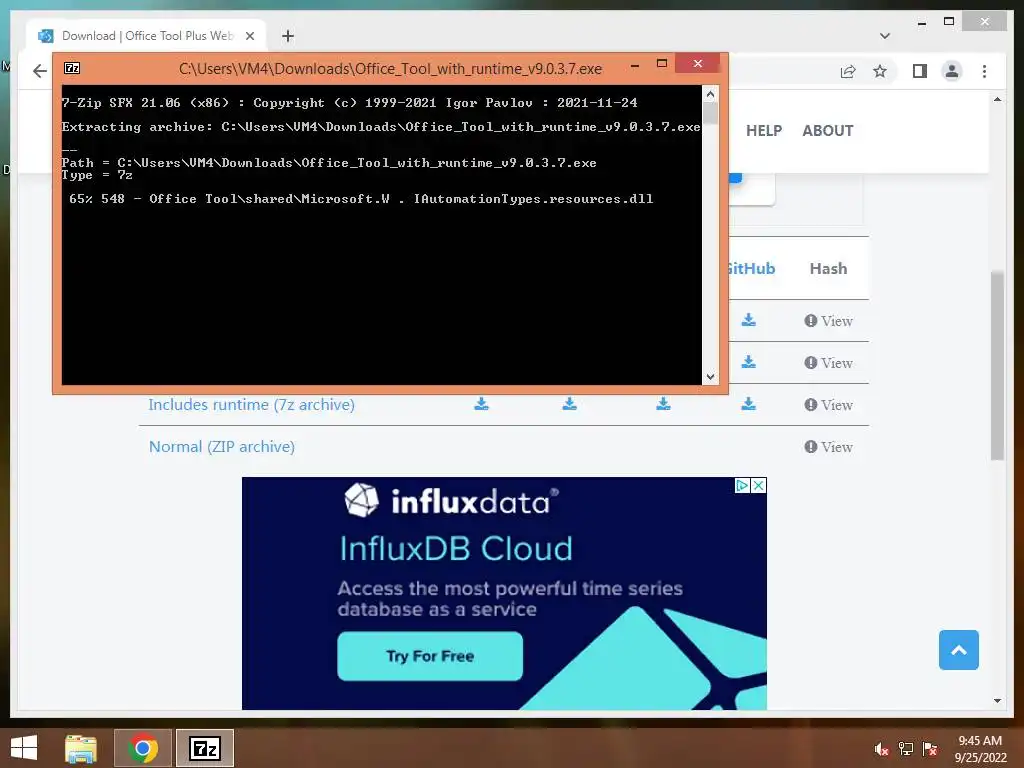
Task: Switch to 7-Zip extractor in taskbar
Action: 204,748
